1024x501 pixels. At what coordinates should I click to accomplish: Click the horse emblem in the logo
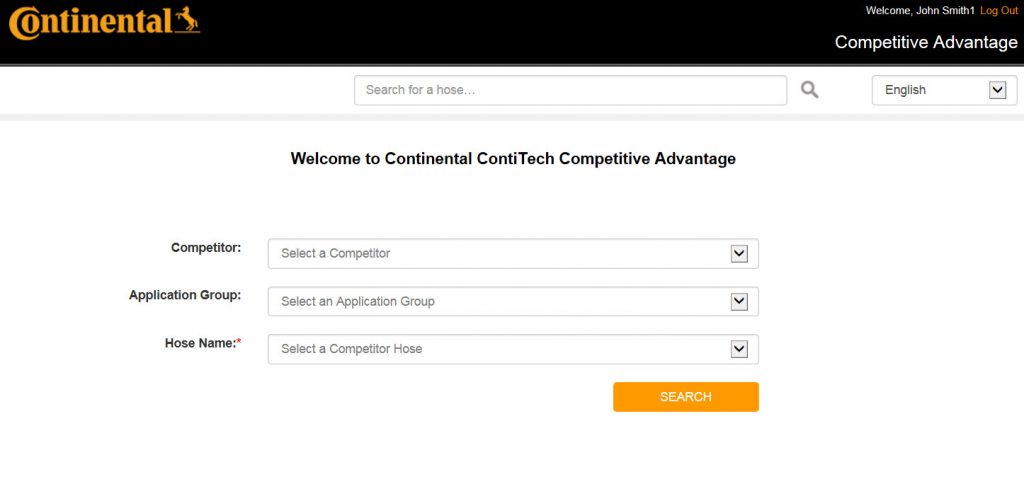(184, 18)
